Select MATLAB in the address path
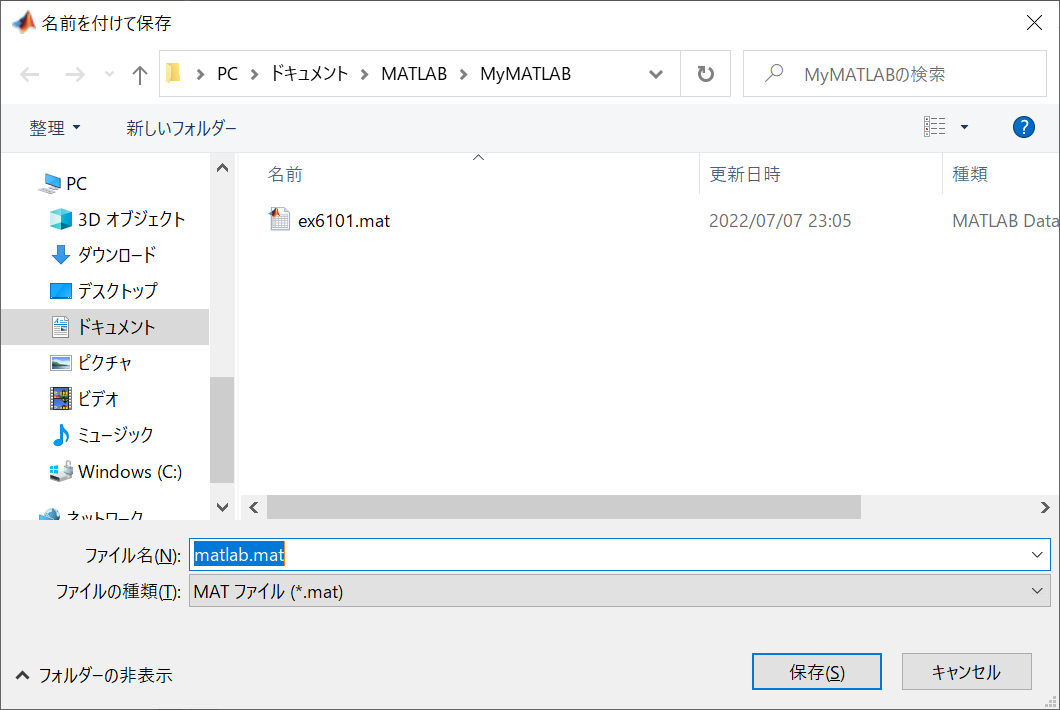The height and width of the screenshot is (710, 1060). point(414,74)
